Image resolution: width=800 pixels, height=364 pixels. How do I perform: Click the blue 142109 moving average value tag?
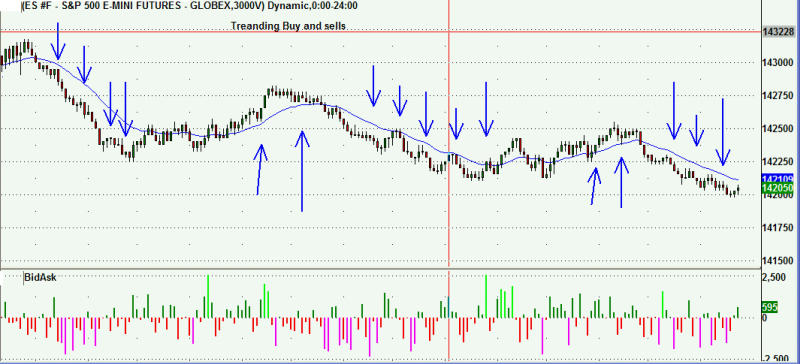[778, 179]
